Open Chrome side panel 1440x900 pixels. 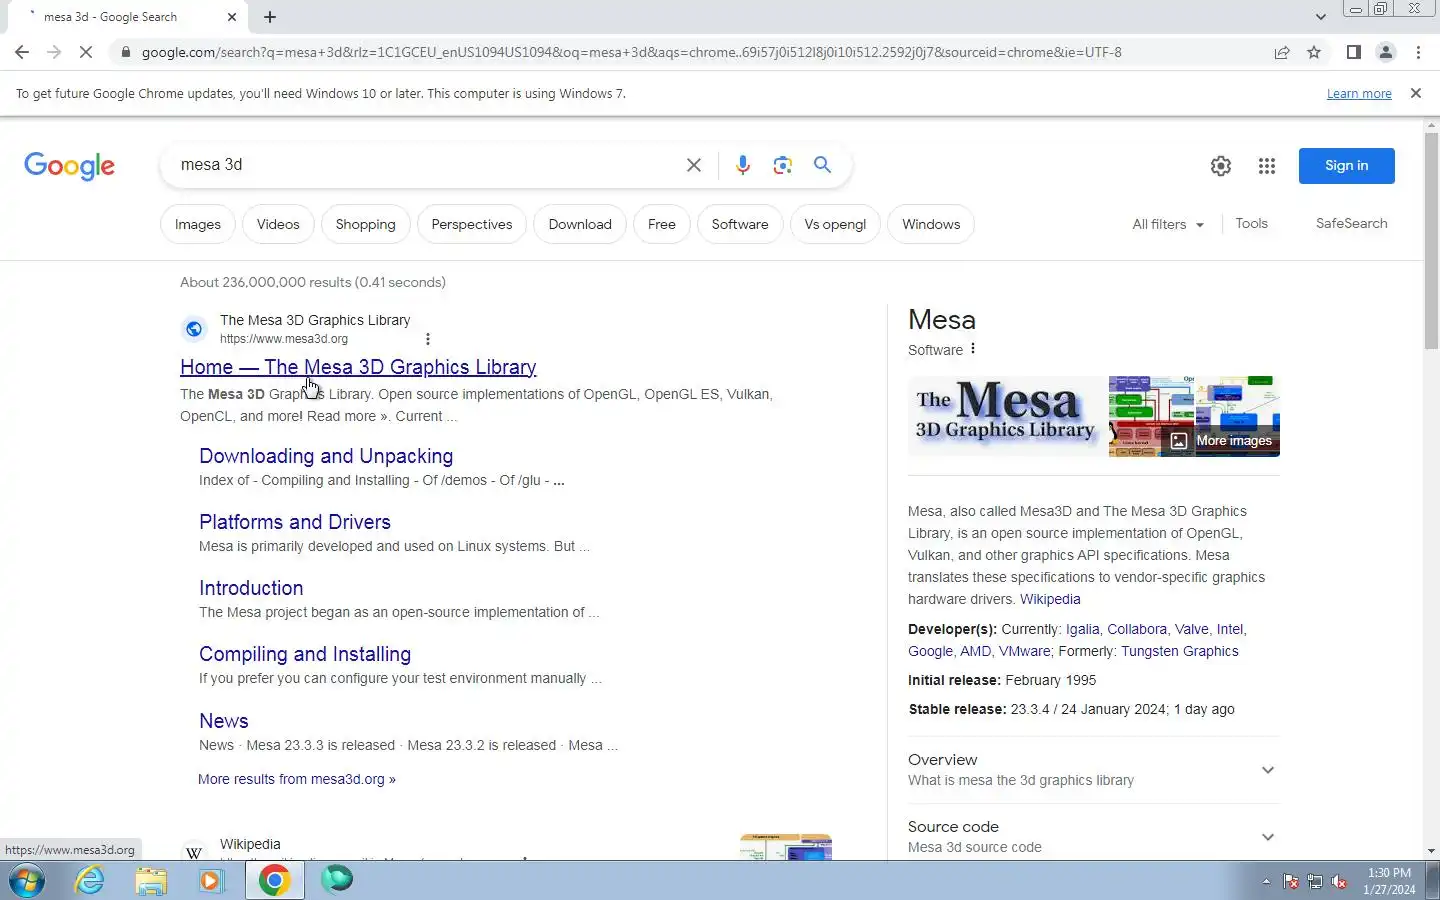(x=1353, y=52)
